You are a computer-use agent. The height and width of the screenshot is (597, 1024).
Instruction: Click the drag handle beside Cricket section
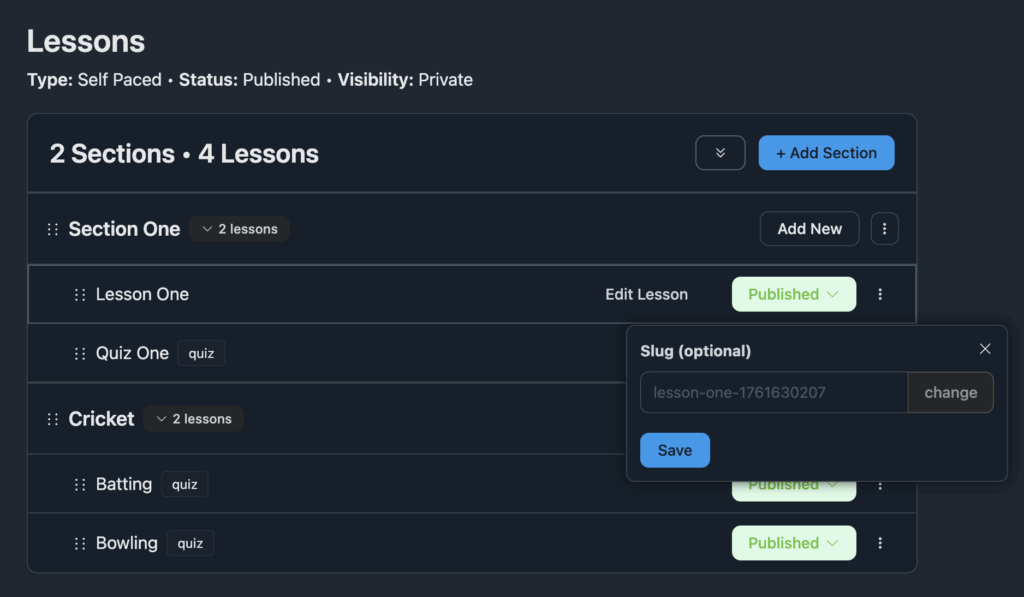52,418
